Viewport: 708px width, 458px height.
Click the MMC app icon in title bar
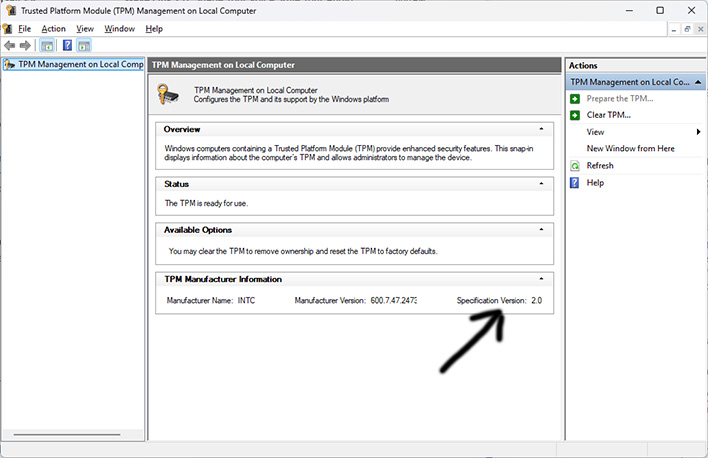[11, 10]
